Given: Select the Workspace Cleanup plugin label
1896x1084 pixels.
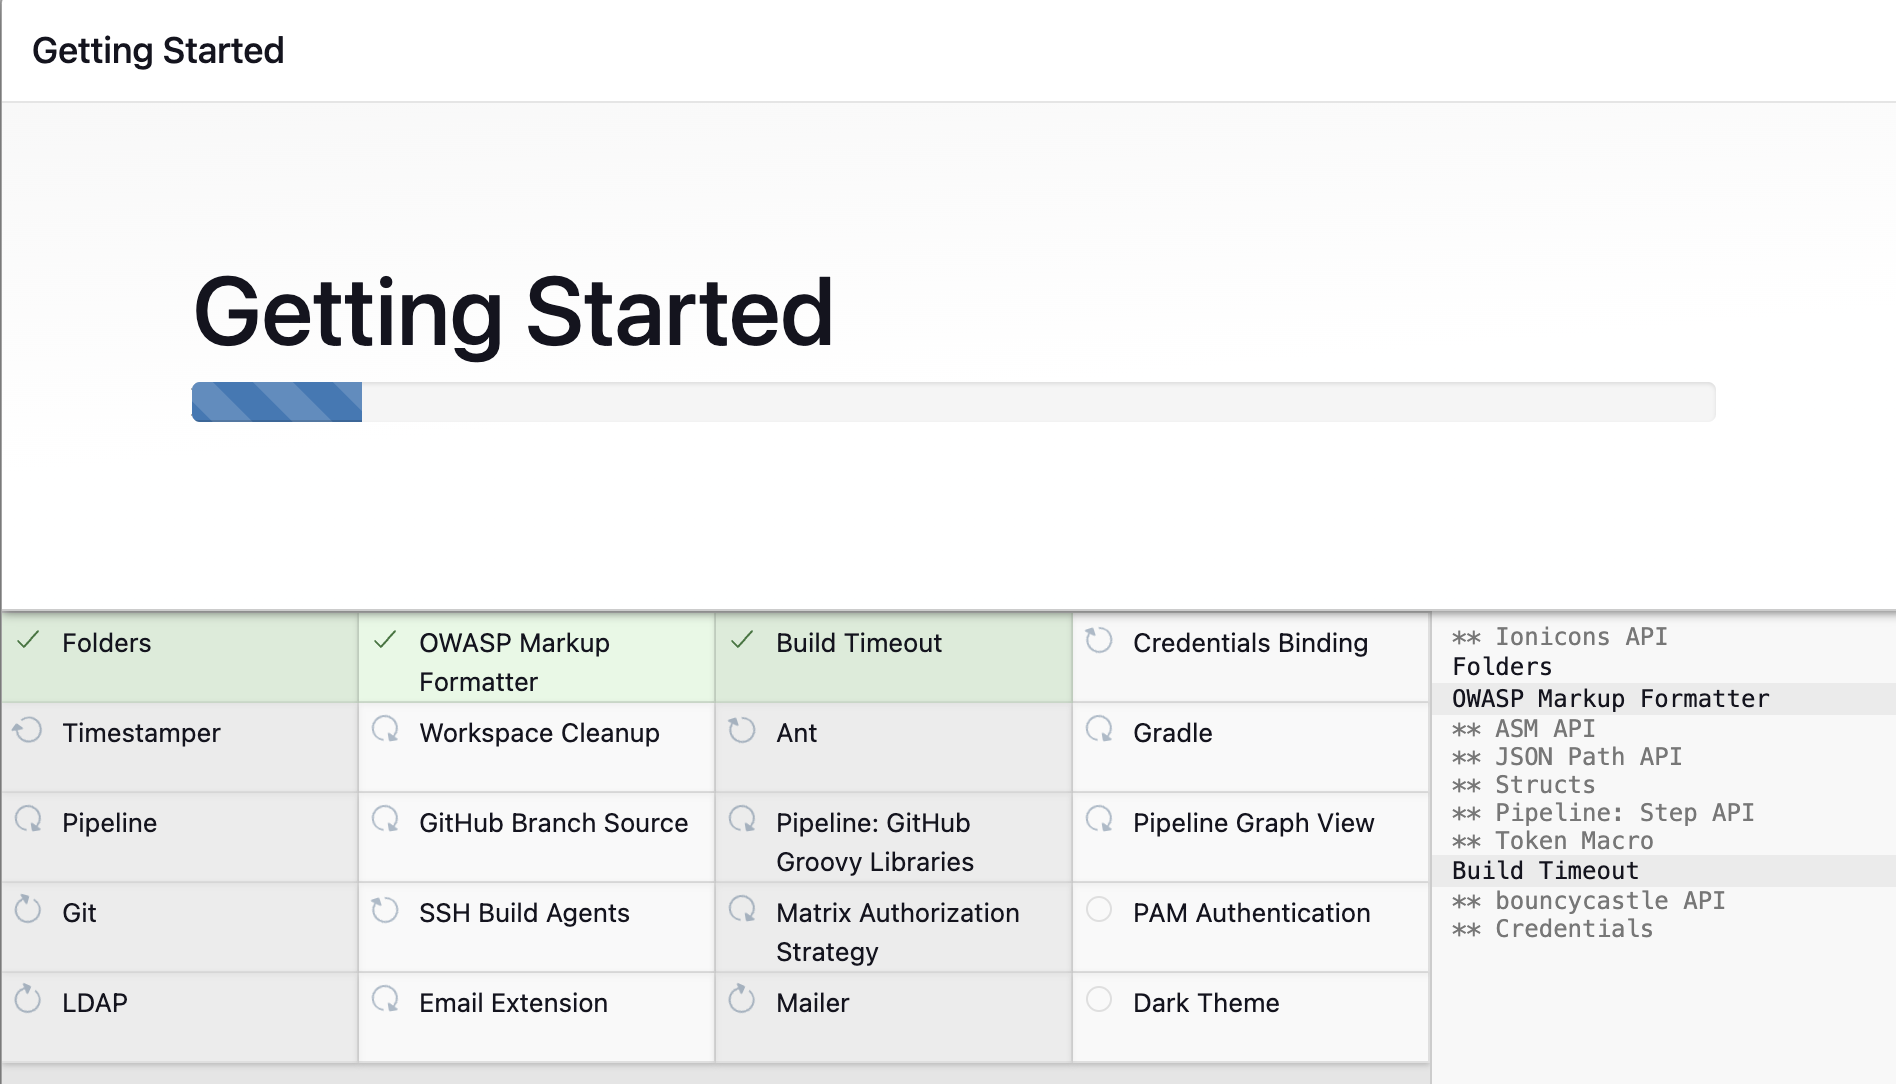Looking at the screenshot, I should coord(539,733).
